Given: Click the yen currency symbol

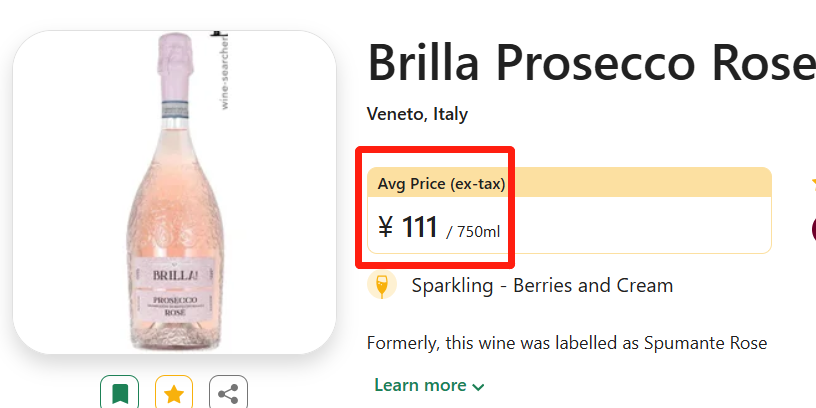Looking at the screenshot, I should point(386,228).
